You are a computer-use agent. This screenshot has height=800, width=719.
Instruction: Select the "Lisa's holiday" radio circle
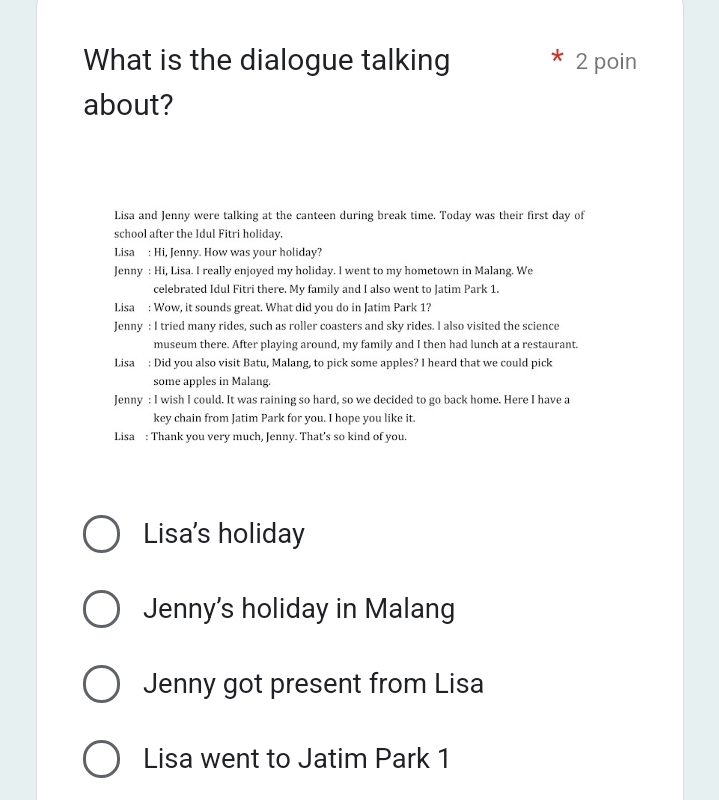[x=102, y=534]
